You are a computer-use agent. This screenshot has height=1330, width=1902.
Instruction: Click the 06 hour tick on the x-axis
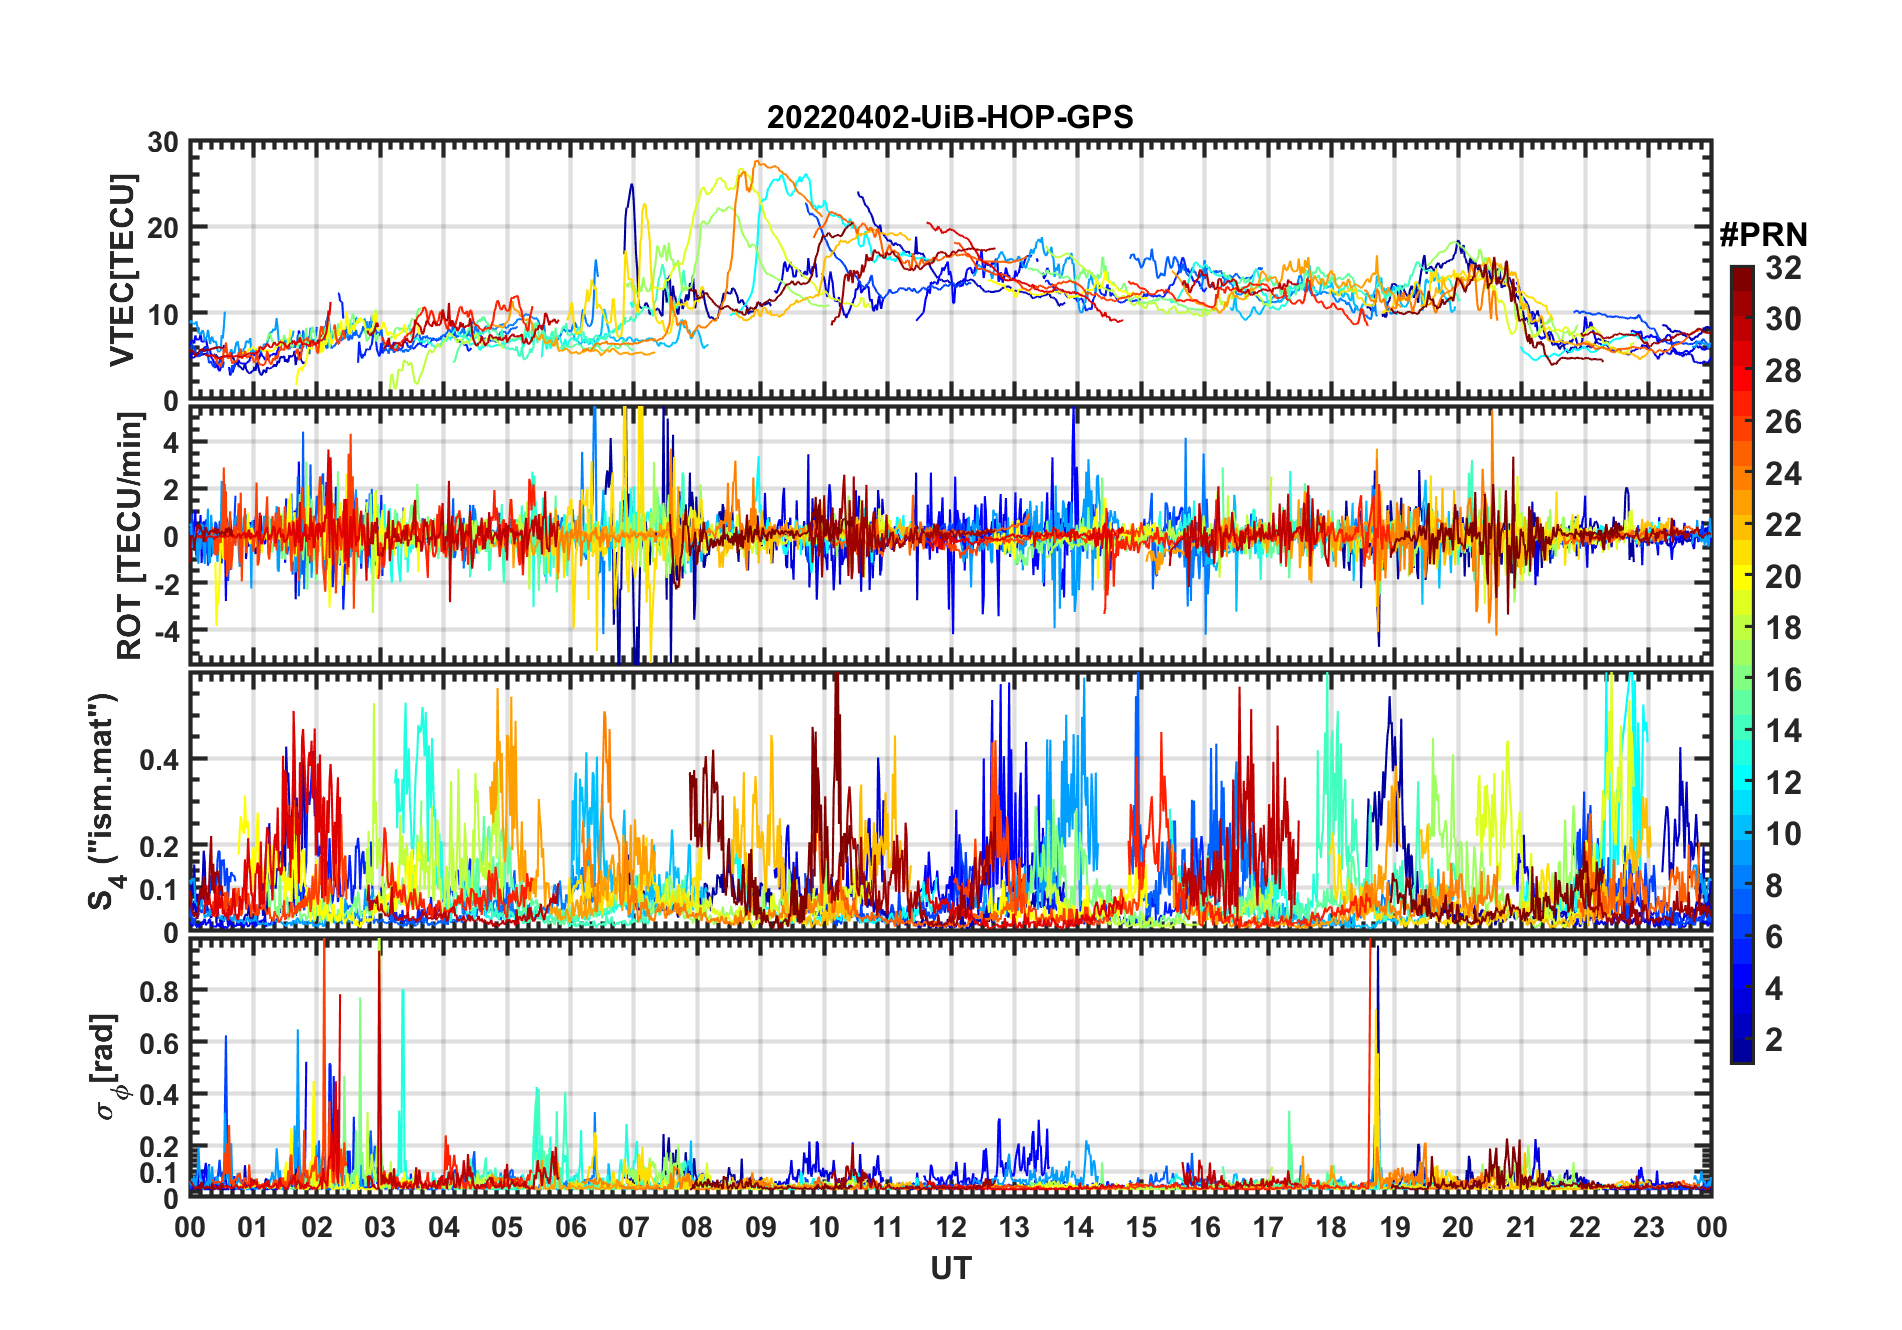tap(570, 1227)
